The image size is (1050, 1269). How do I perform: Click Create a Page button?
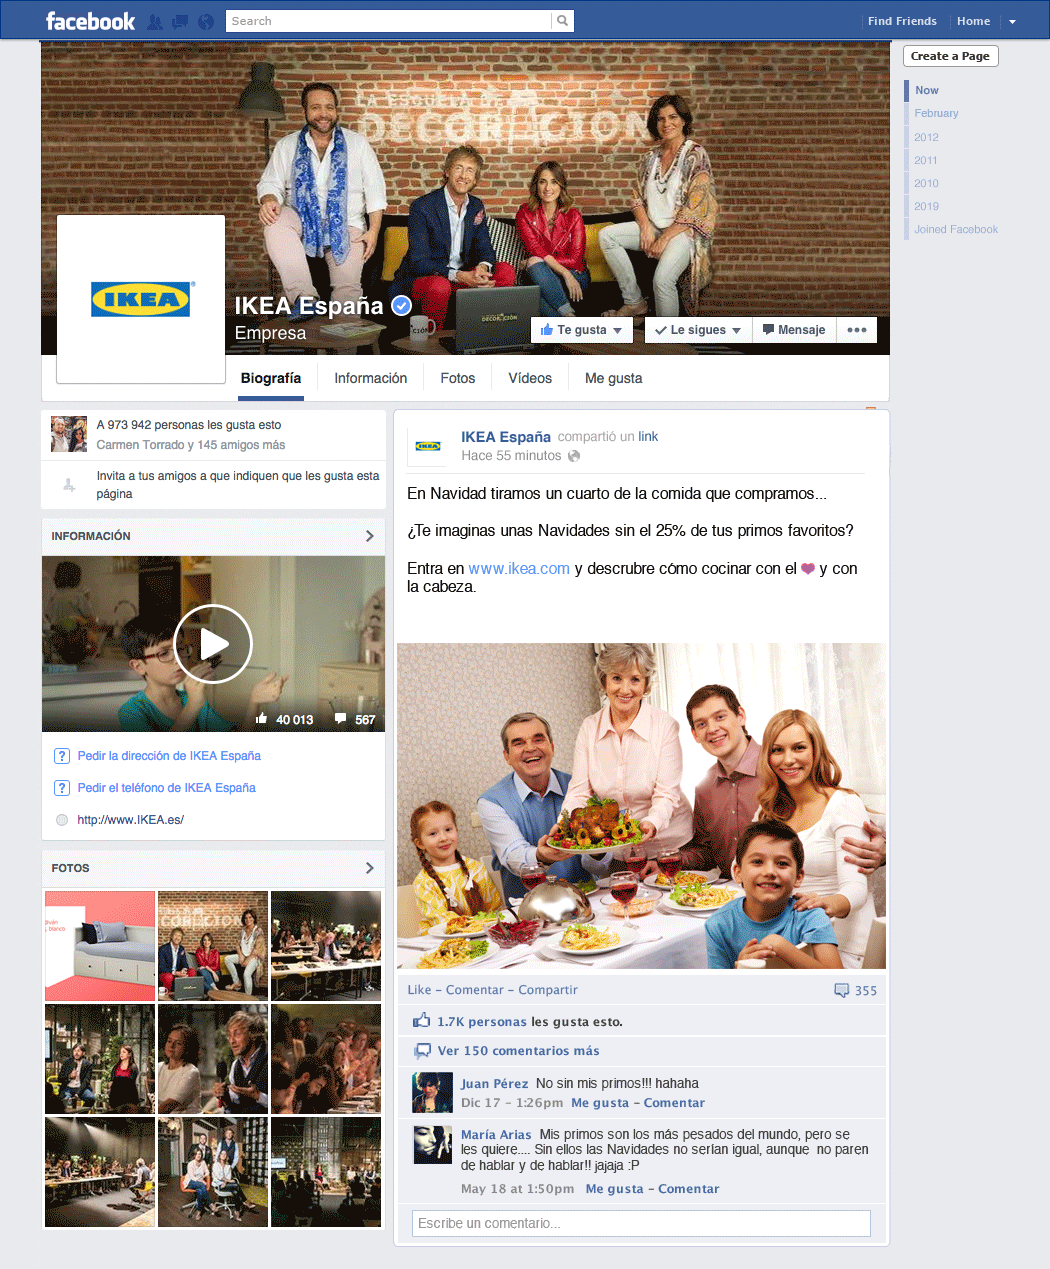click(950, 56)
